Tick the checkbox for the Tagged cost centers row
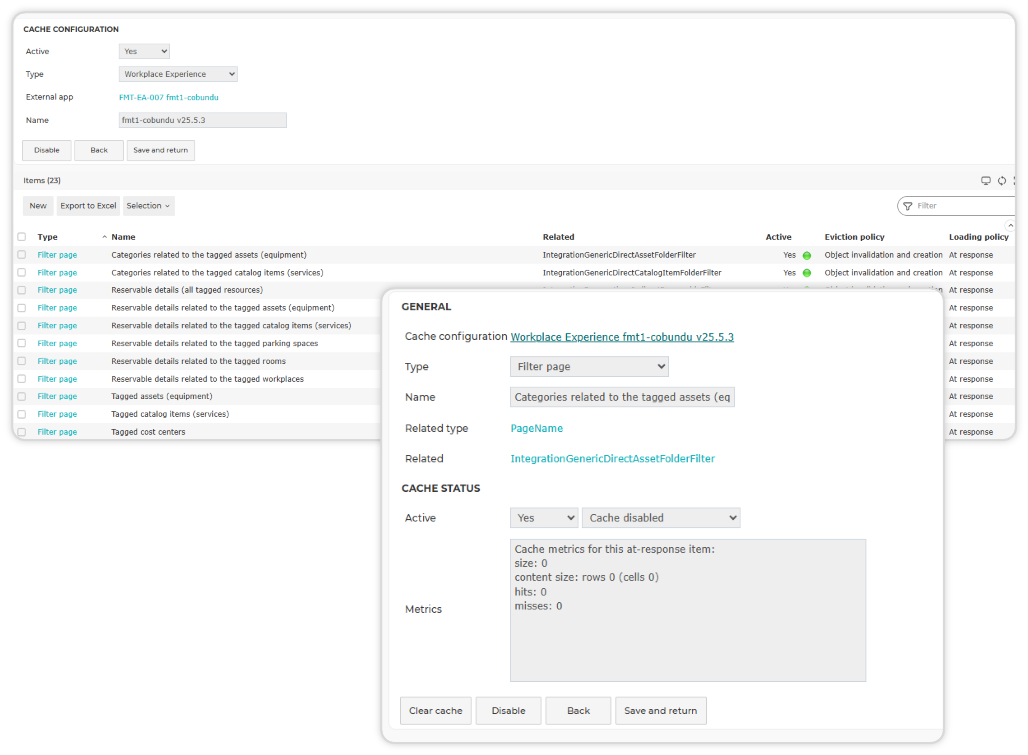 click(x=22, y=432)
